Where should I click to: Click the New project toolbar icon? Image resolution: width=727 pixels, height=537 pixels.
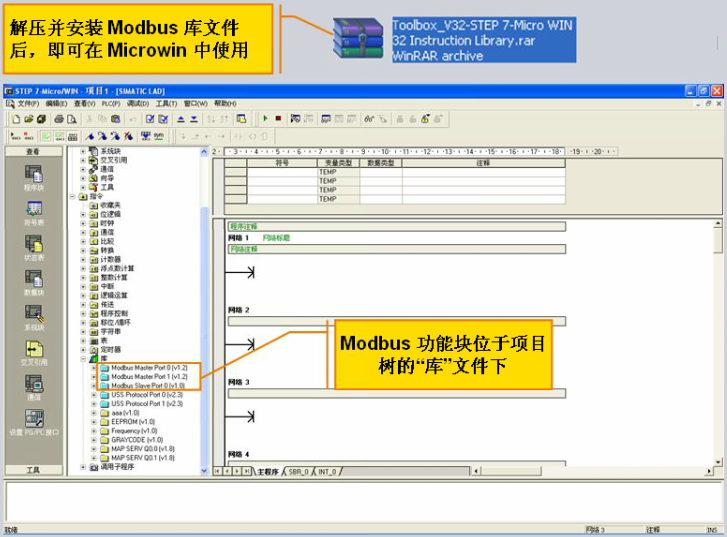(16, 119)
